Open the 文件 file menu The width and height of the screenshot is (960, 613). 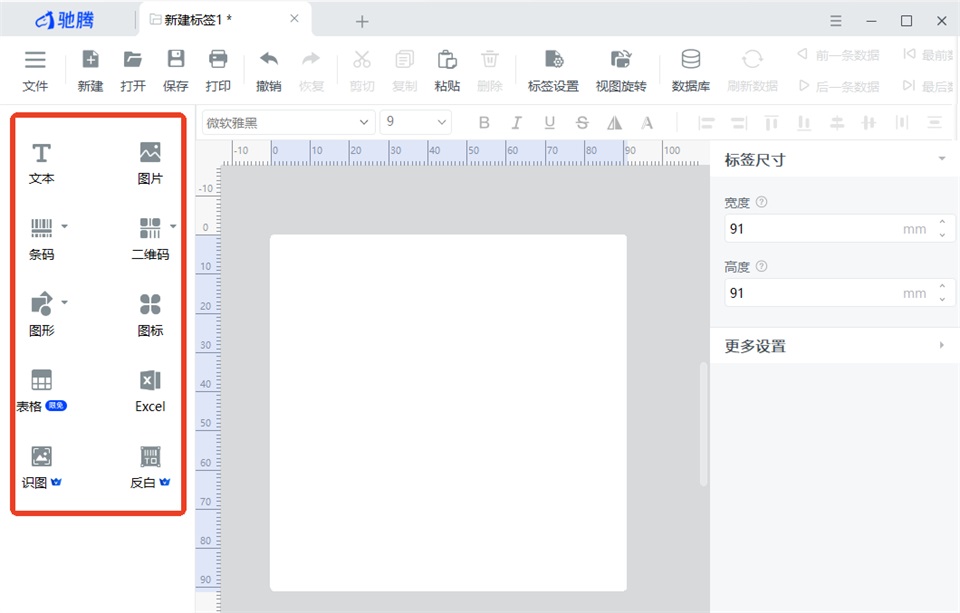[35, 70]
